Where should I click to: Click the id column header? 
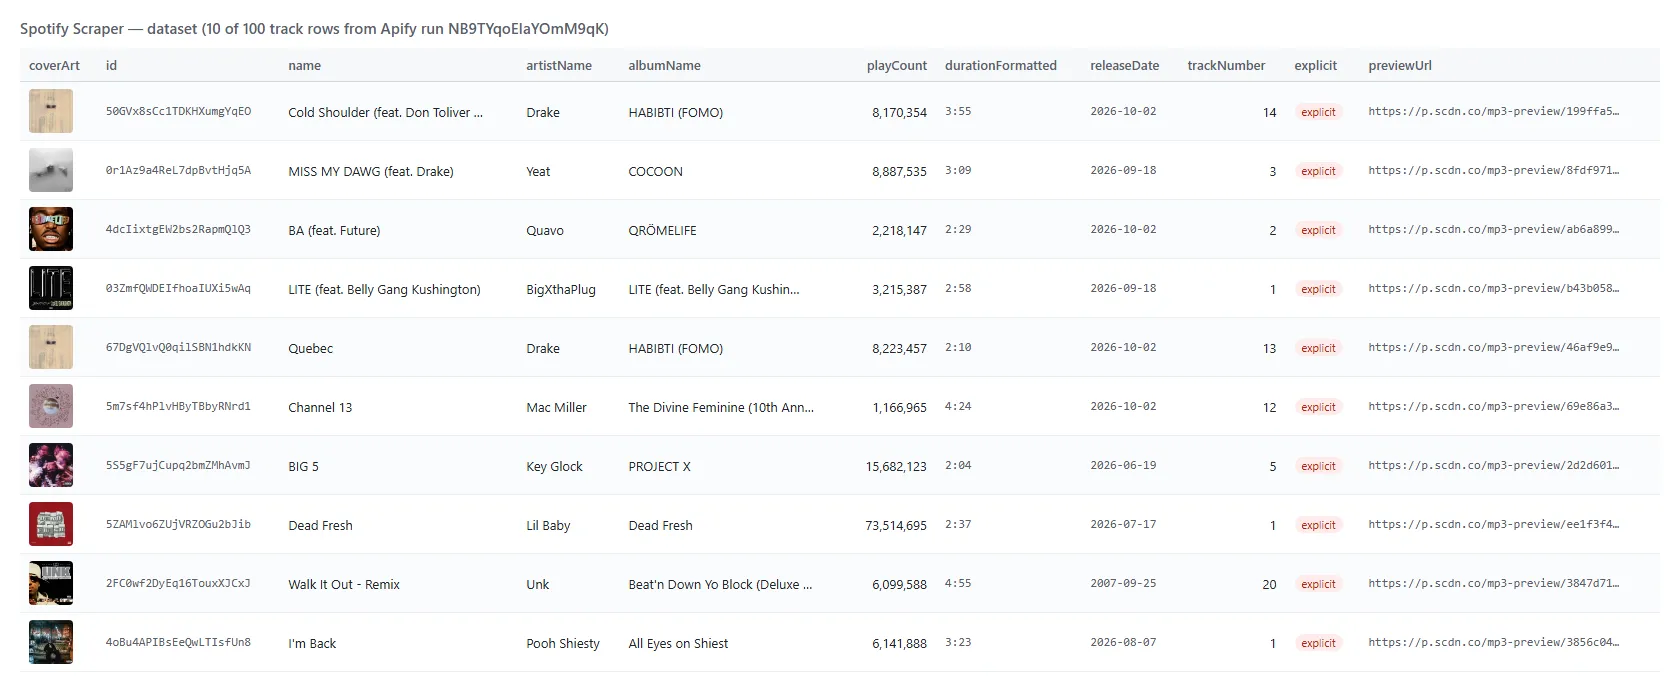[x=111, y=65]
